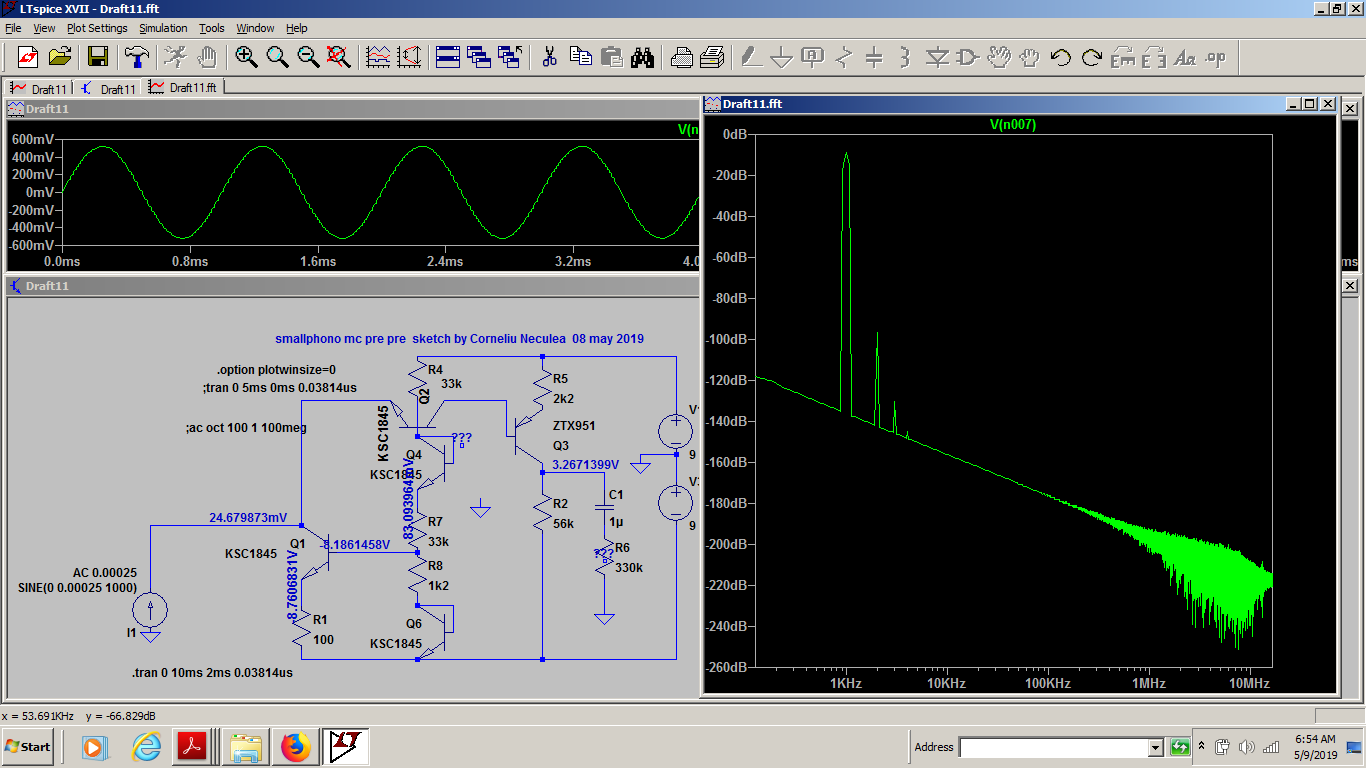Launch Internet Explorer from taskbar
Viewport: 1366px width, 768px height.
(x=146, y=747)
